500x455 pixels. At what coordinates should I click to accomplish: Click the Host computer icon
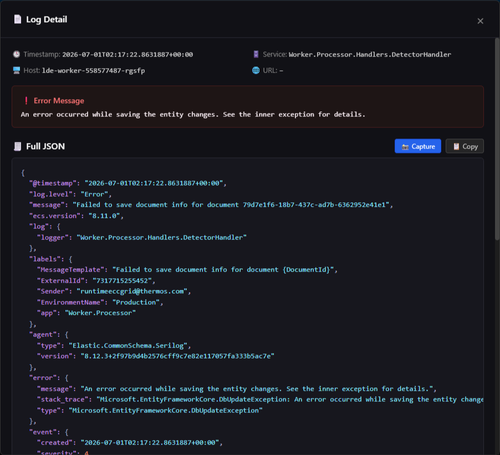coord(16,70)
